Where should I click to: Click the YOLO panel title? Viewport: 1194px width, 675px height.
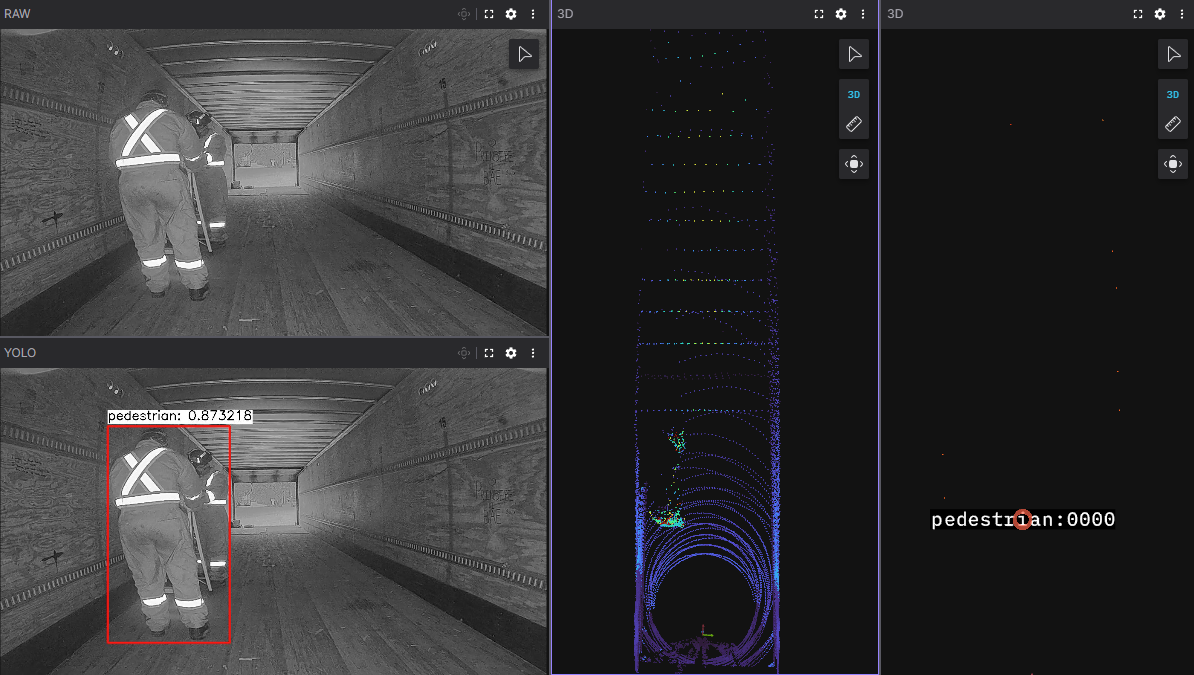[x=20, y=353]
